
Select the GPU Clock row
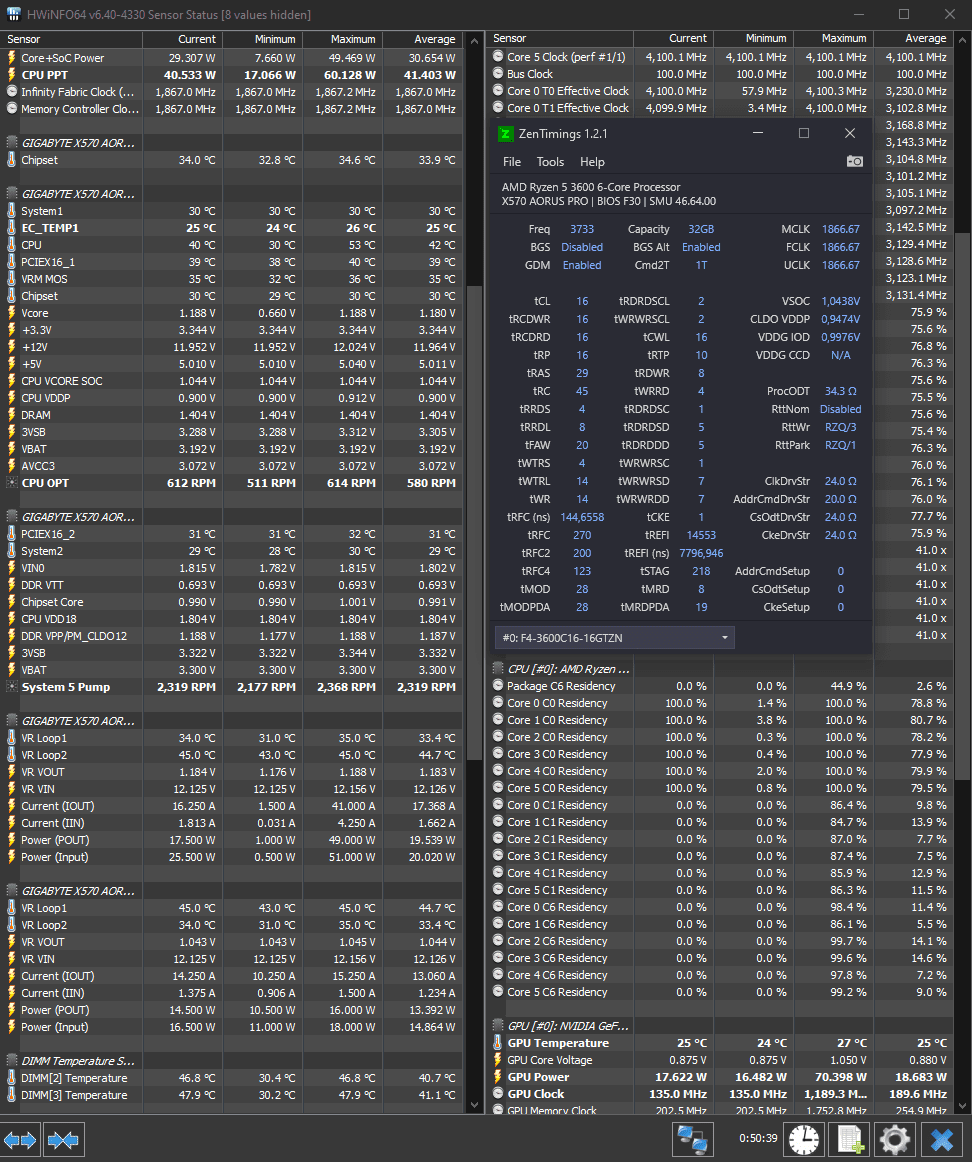(x=720, y=1094)
